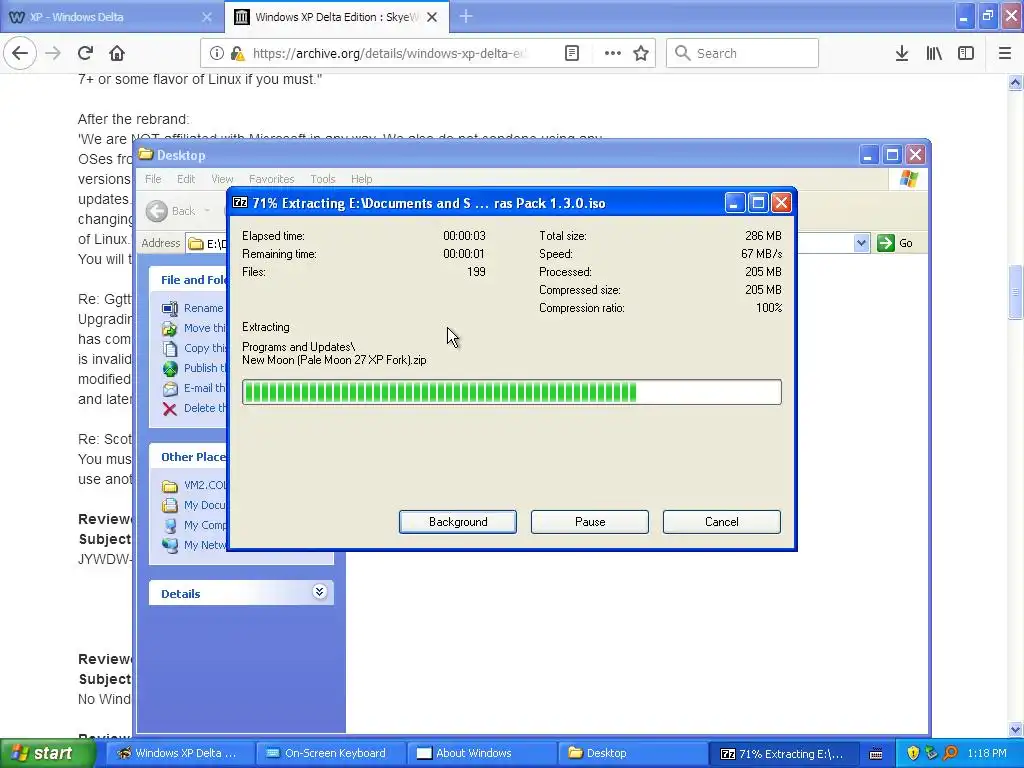Open Firefox home page icon
The width and height of the screenshot is (1024, 768).
(x=117, y=54)
